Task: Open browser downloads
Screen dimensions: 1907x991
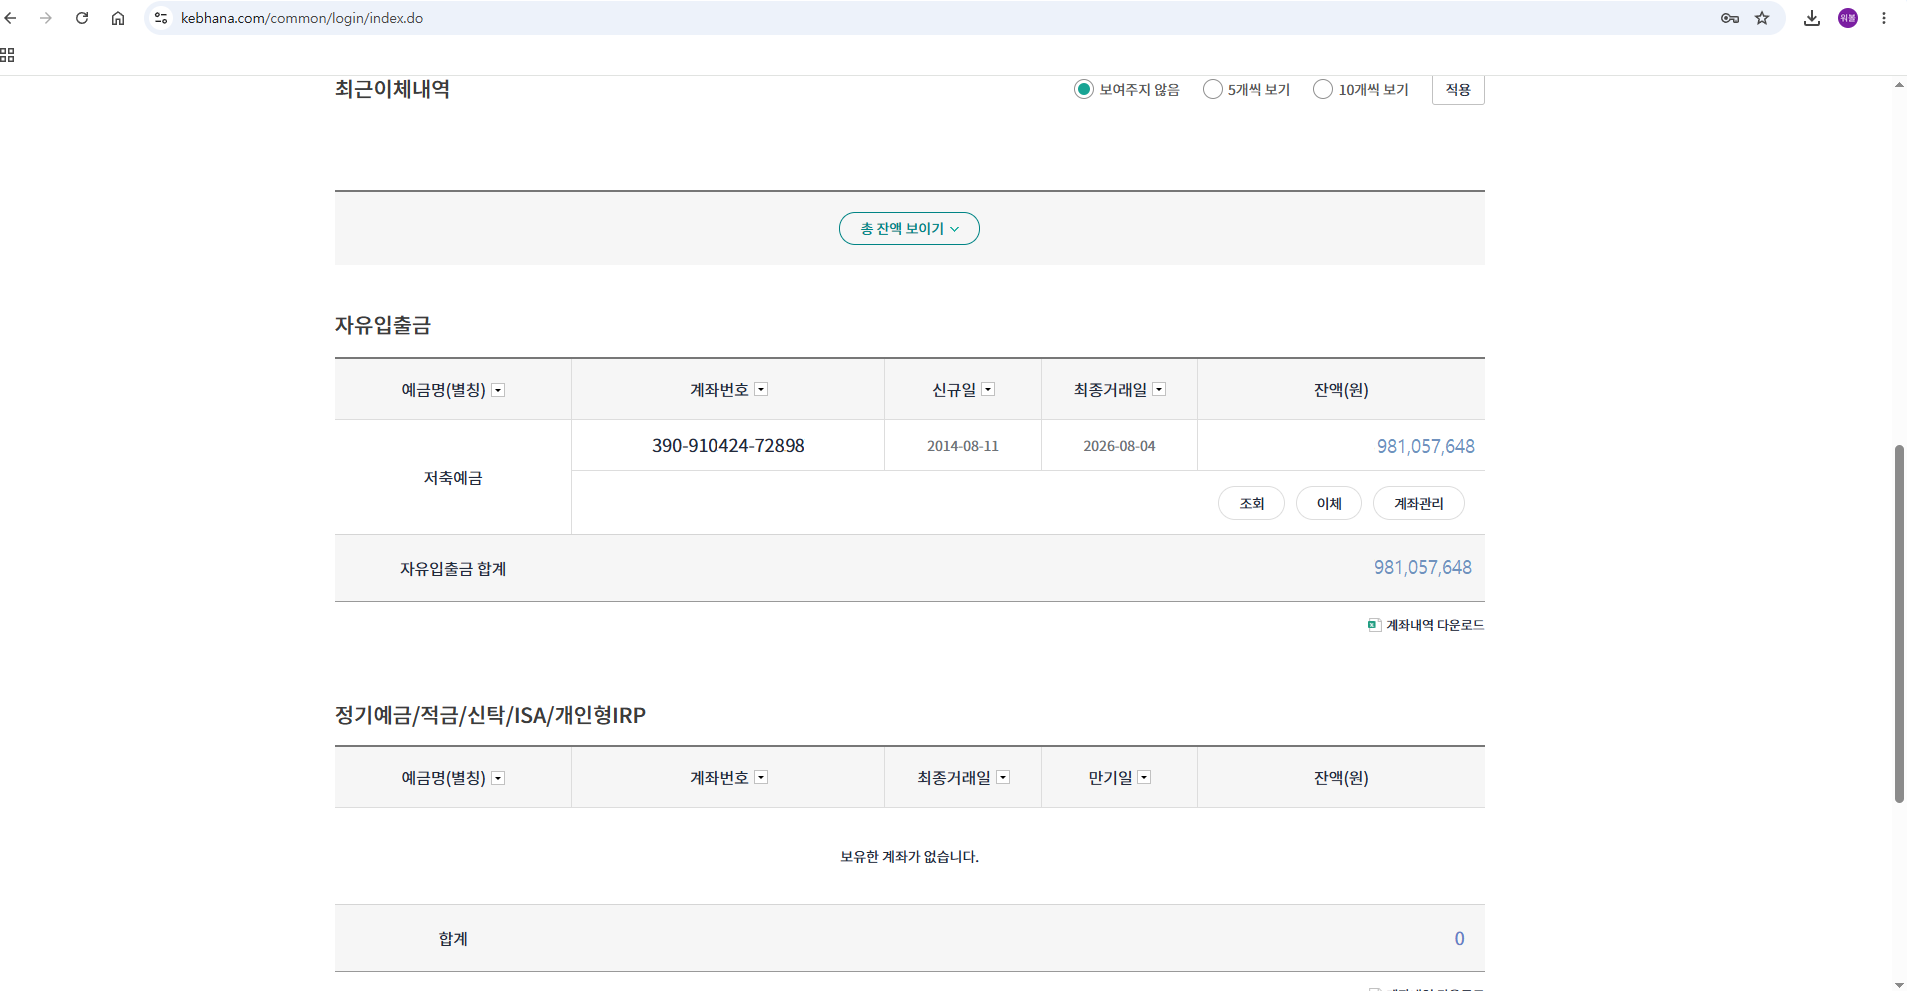Action: click(x=1812, y=18)
